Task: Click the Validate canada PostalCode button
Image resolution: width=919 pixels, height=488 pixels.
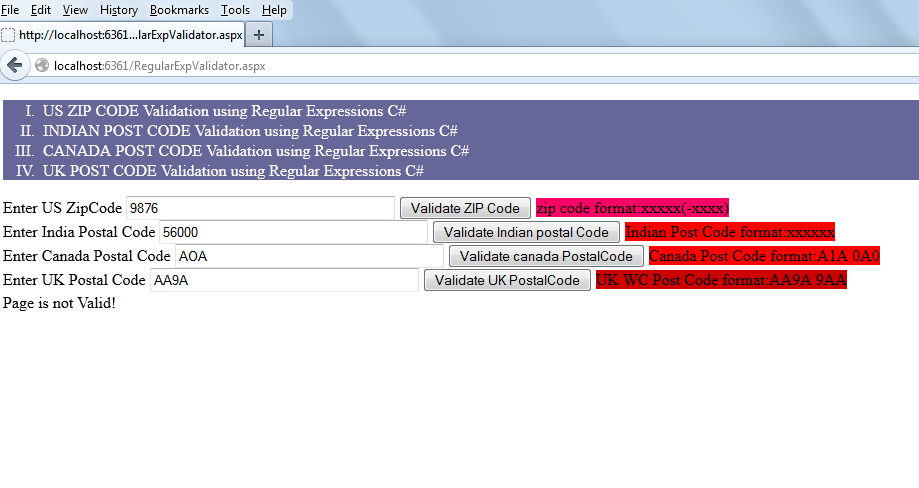Action: point(546,256)
